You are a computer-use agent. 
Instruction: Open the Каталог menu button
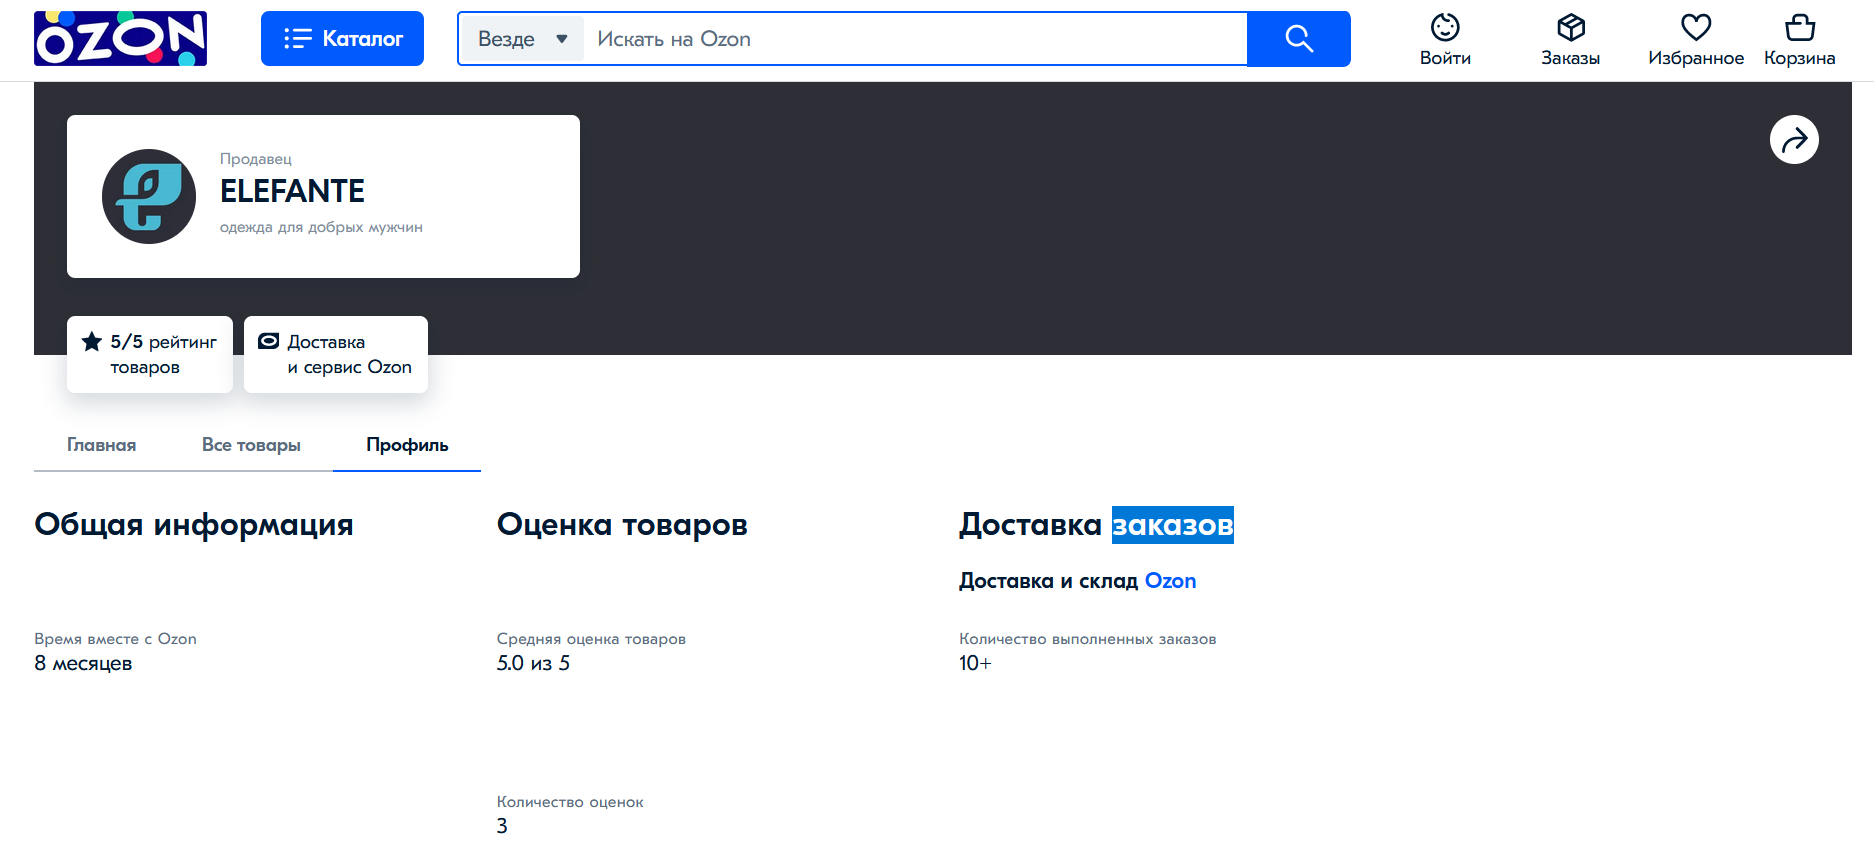[342, 38]
